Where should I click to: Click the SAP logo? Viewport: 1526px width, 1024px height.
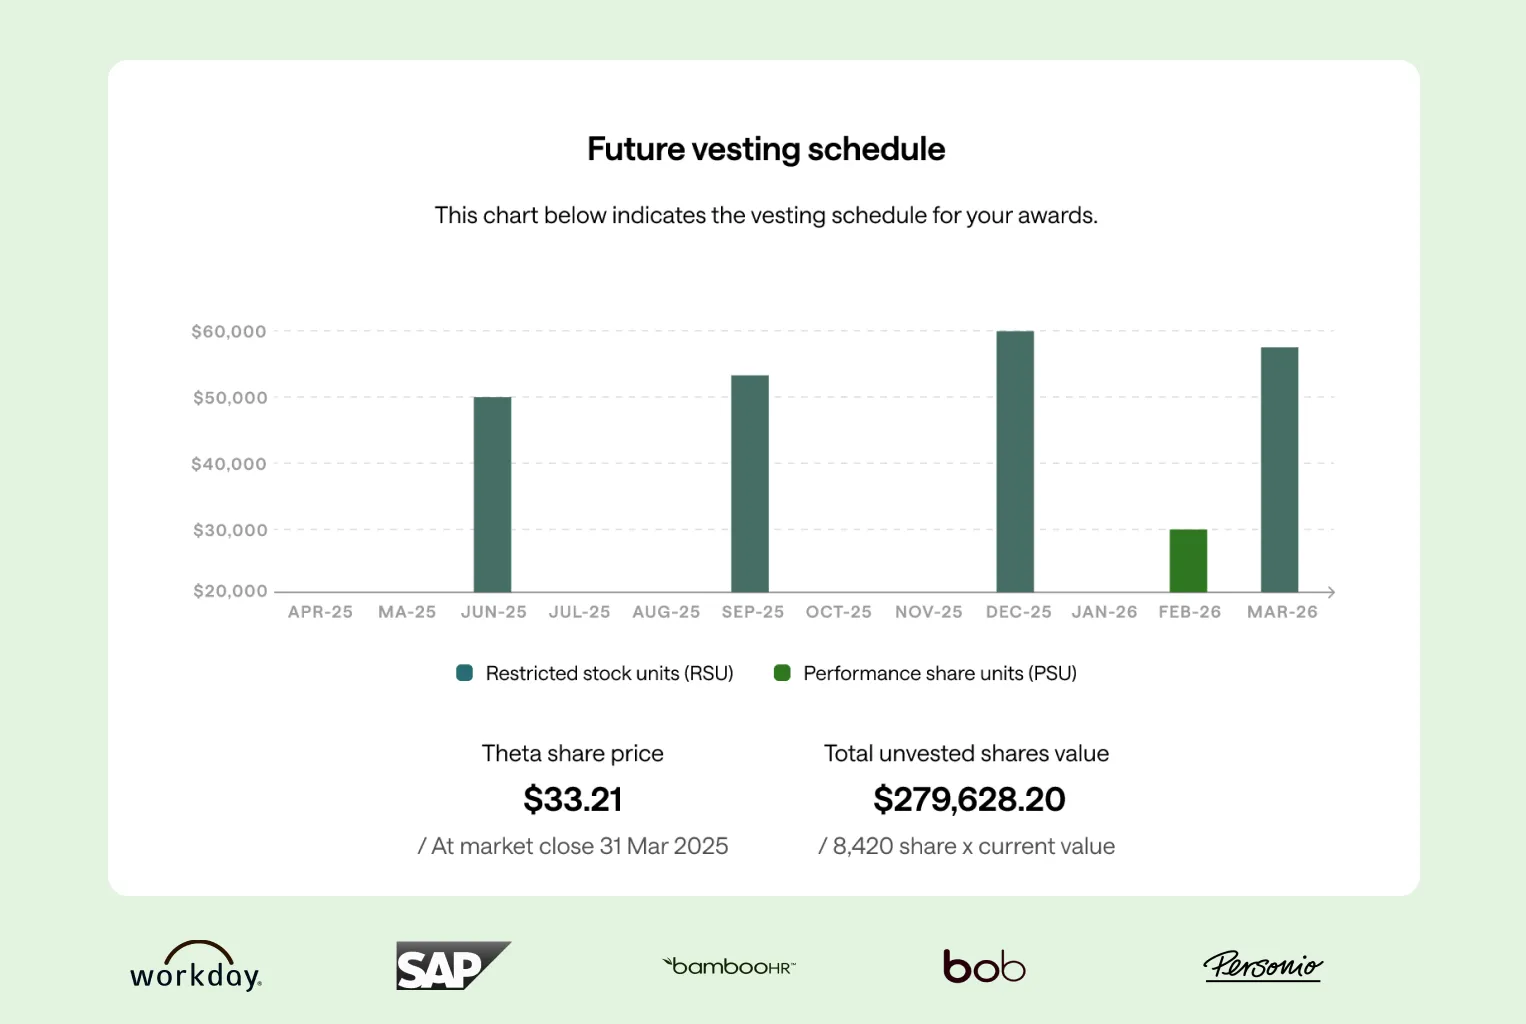[452, 966]
